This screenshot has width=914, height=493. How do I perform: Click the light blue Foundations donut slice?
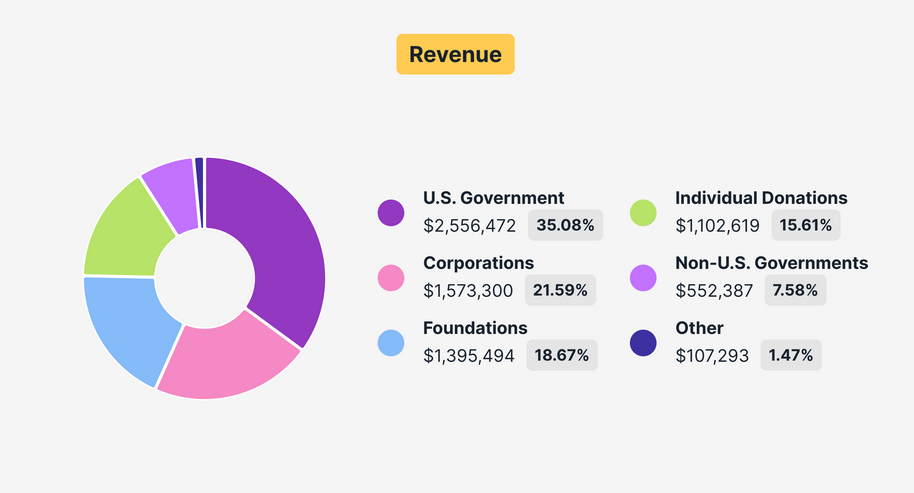128,325
